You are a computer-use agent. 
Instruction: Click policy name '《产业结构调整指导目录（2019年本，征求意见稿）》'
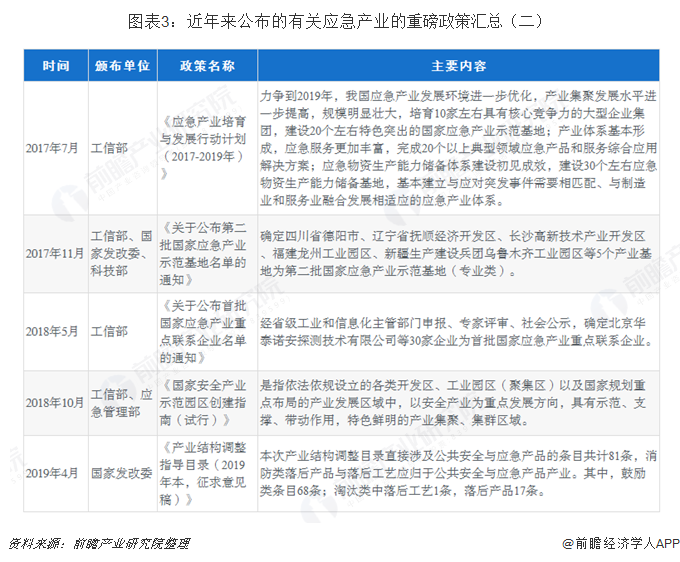(x=203, y=473)
